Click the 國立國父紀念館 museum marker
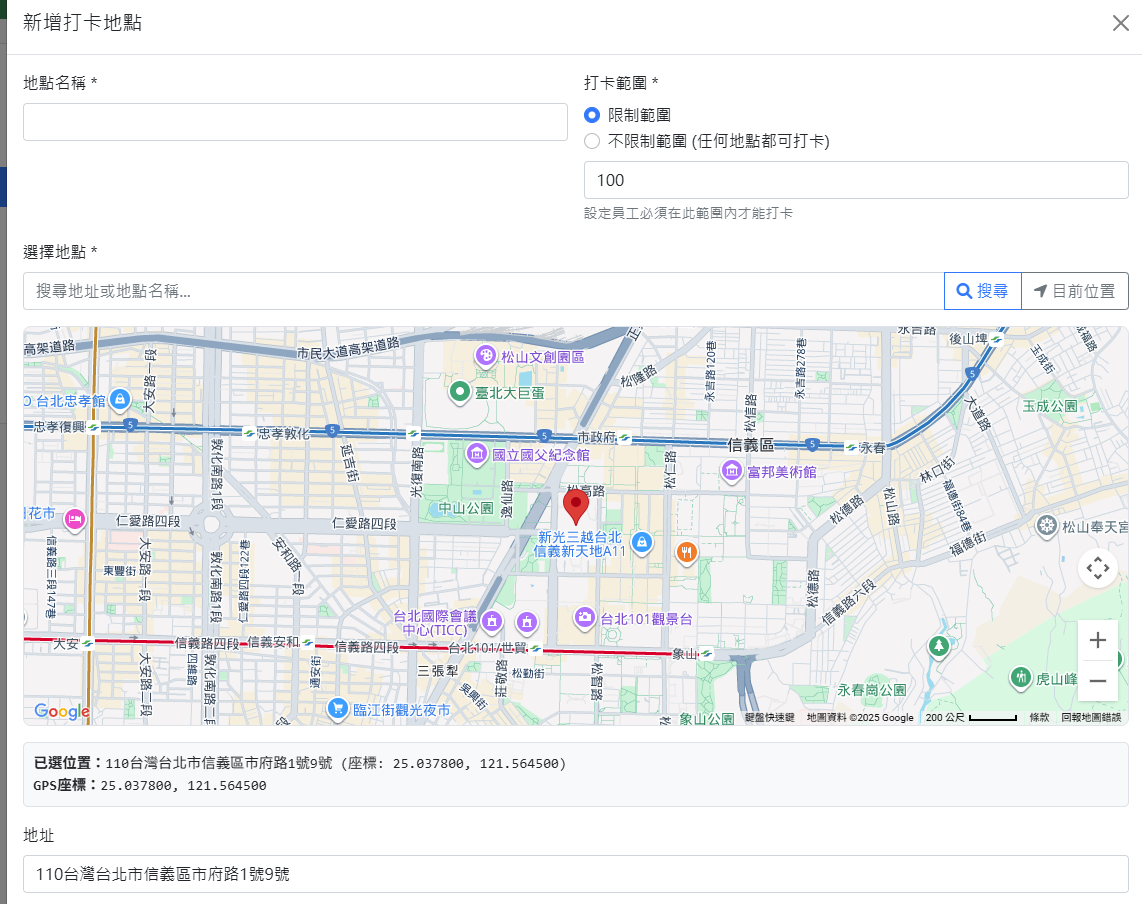This screenshot has width=1142, height=904. (x=476, y=454)
